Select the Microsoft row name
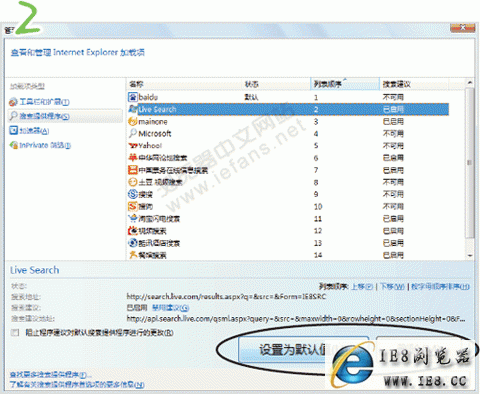The height and width of the screenshot is (394, 480). coord(155,134)
